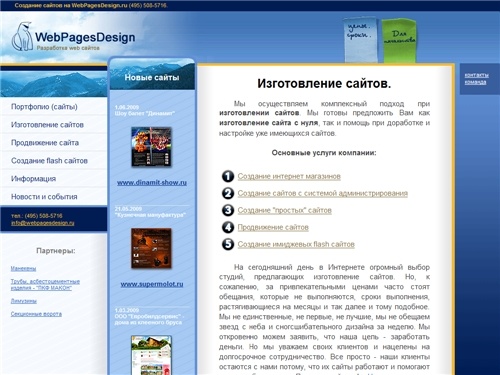Click top bar text 'Создание сайтов на WebPagesDesign.ru'
Viewport: 500px width, 375px height.
click(x=71, y=6)
